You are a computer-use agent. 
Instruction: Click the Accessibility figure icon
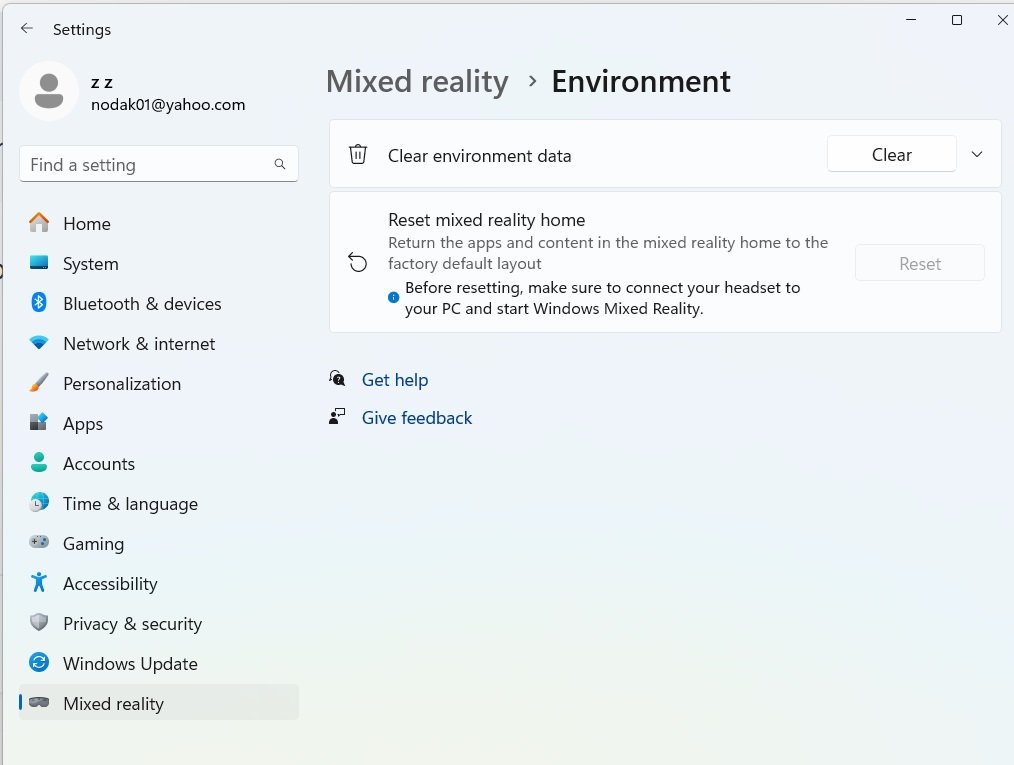pos(39,583)
